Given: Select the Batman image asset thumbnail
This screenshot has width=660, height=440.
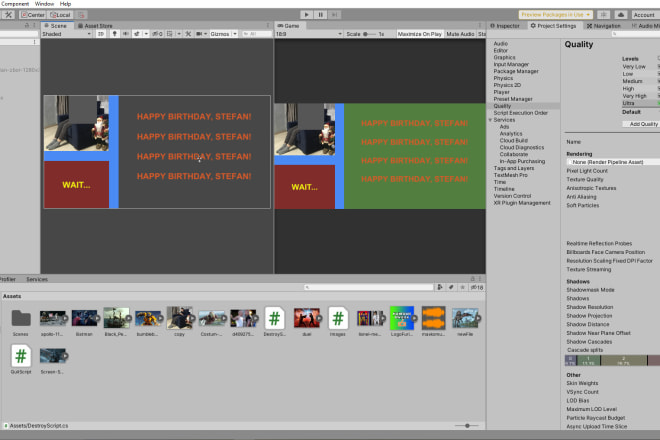Looking at the screenshot, I should point(84,318).
